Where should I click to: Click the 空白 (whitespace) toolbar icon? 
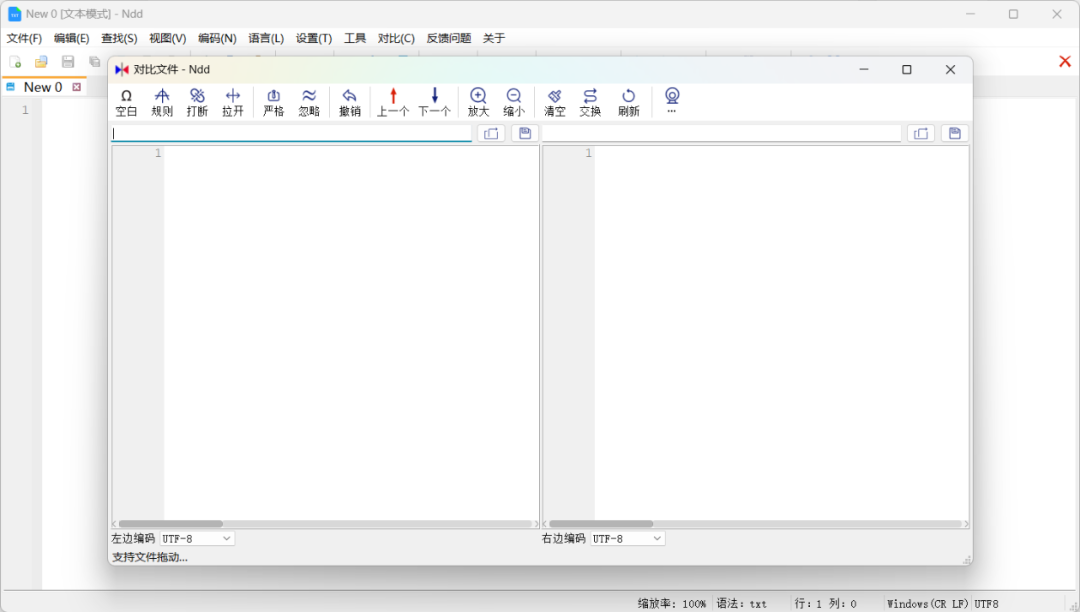point(126,102)
